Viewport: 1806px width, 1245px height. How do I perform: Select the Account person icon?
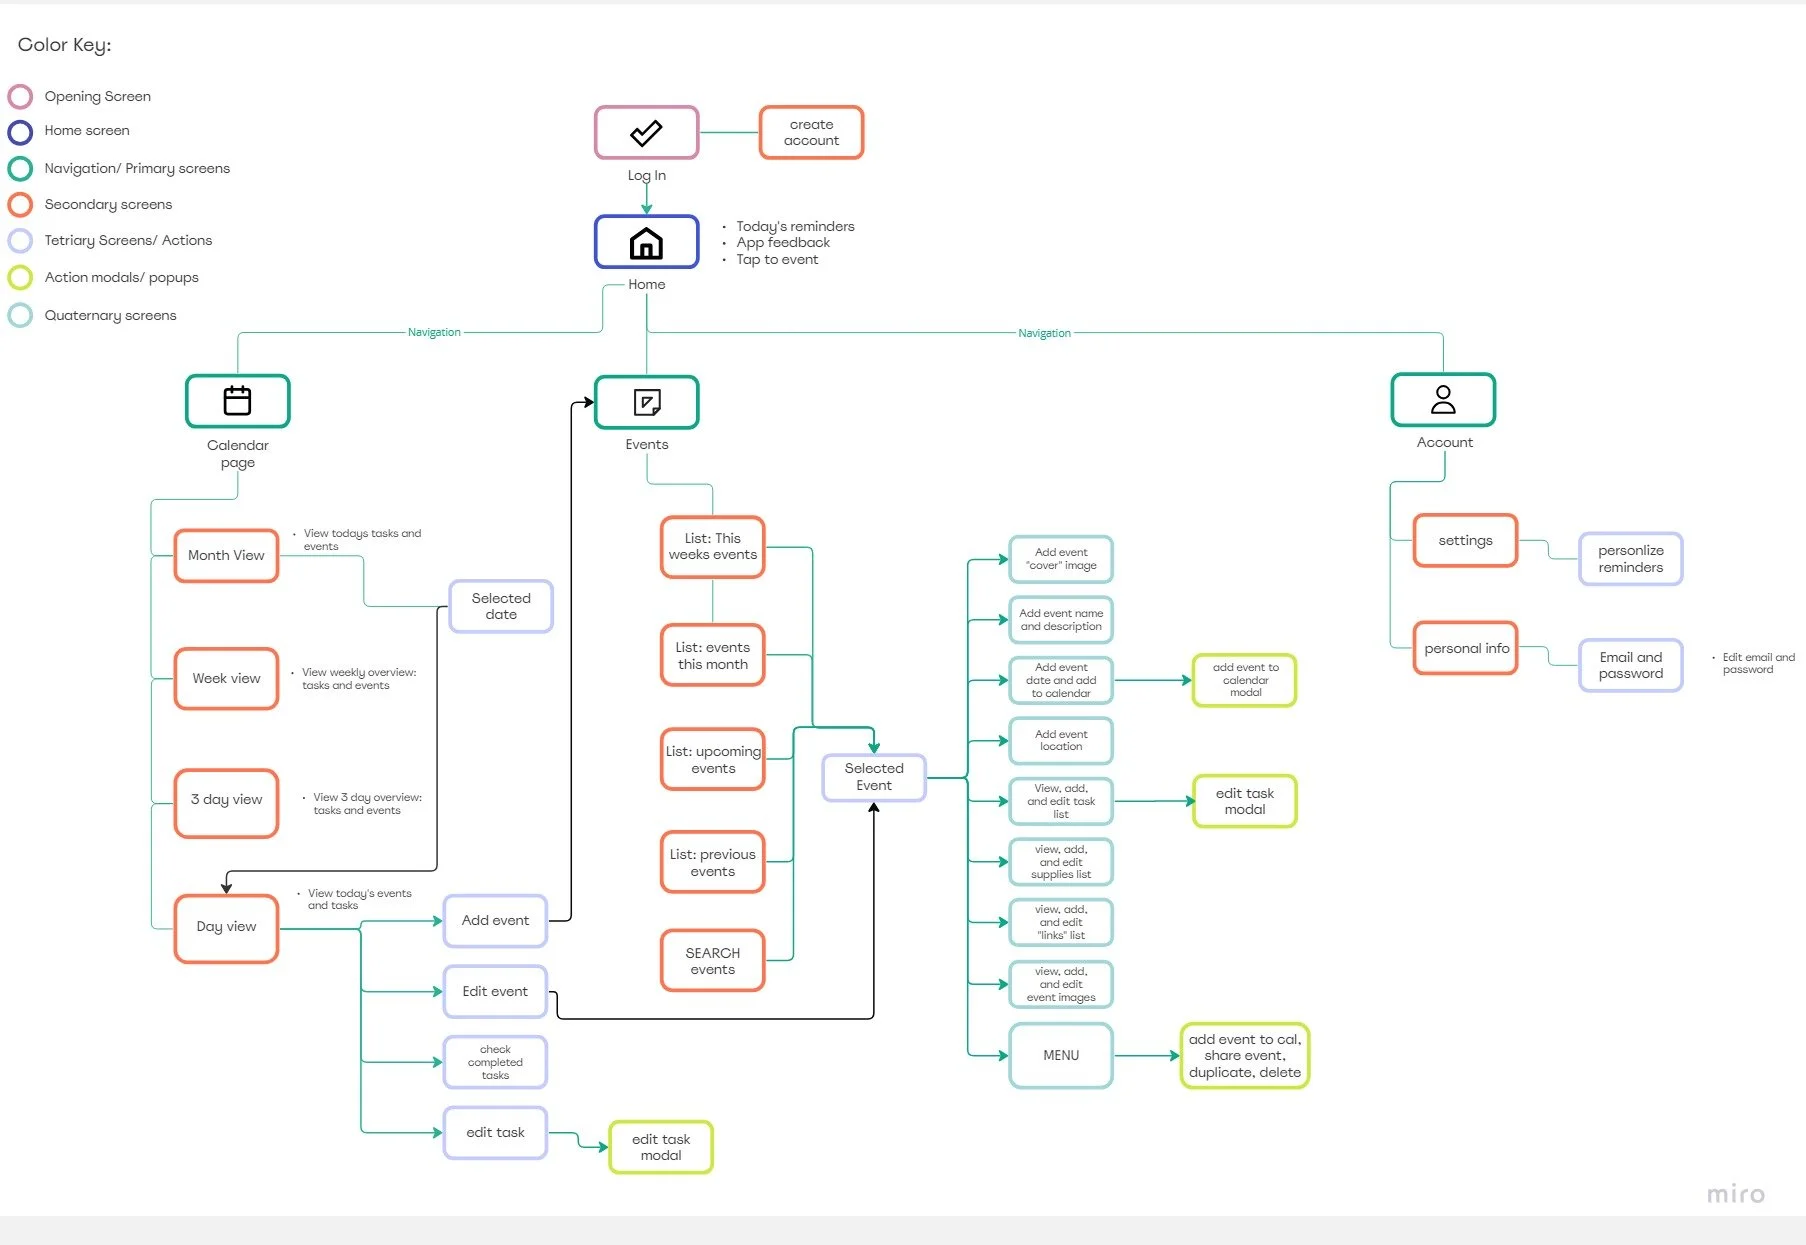coord(1442,399)
